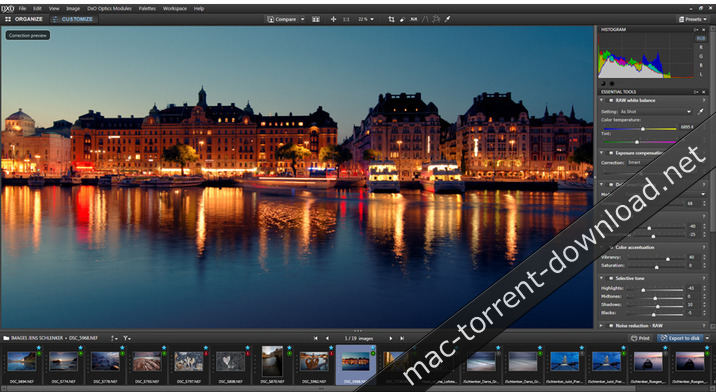The height and width of the screenshot is (392, 716).
Task: Show the RGB histogram channel
Action: coord(700,38)
